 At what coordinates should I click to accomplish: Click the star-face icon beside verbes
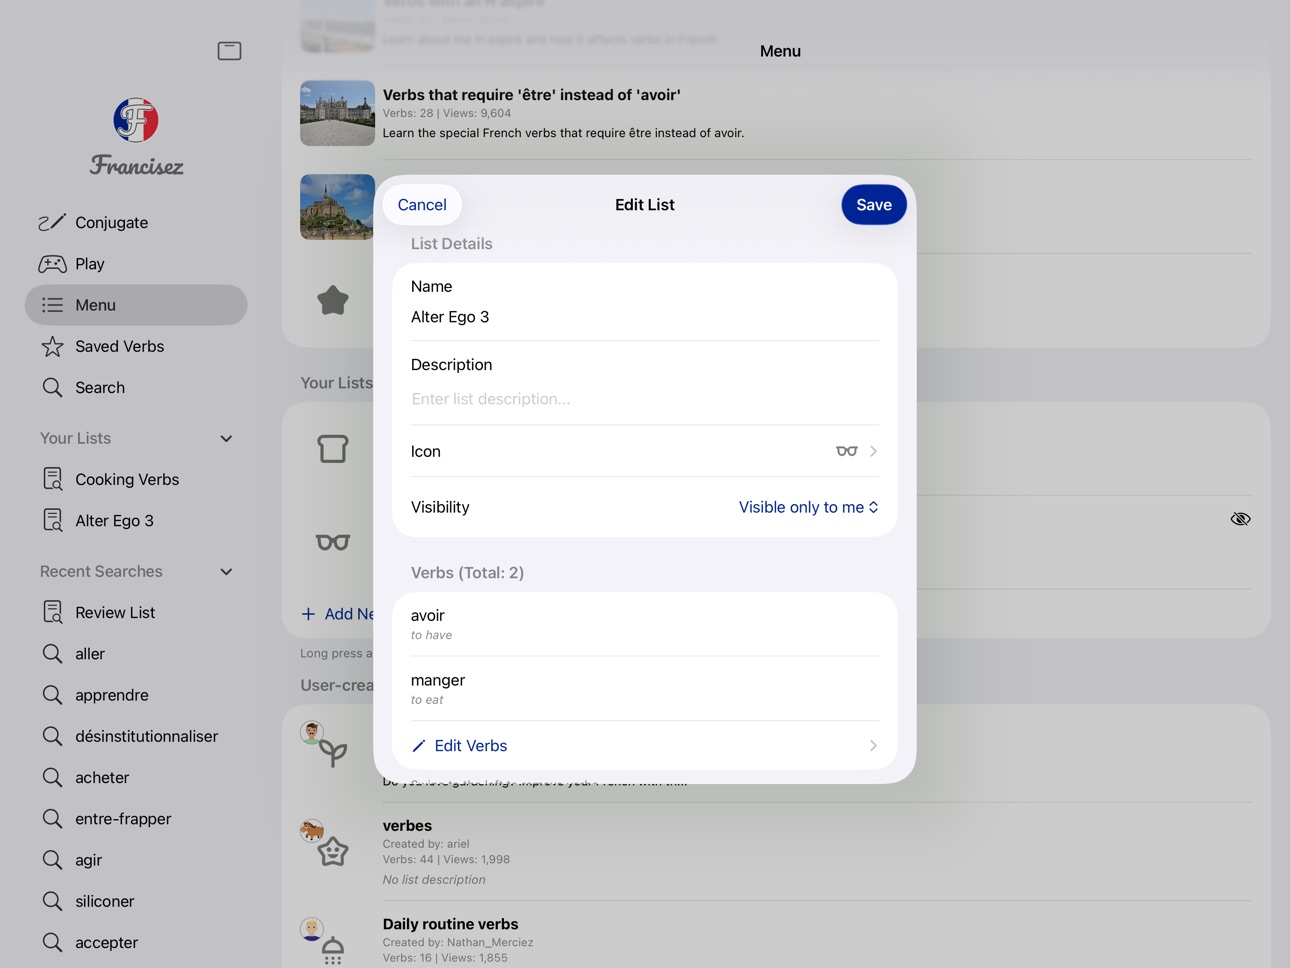[x=333, y=851]
